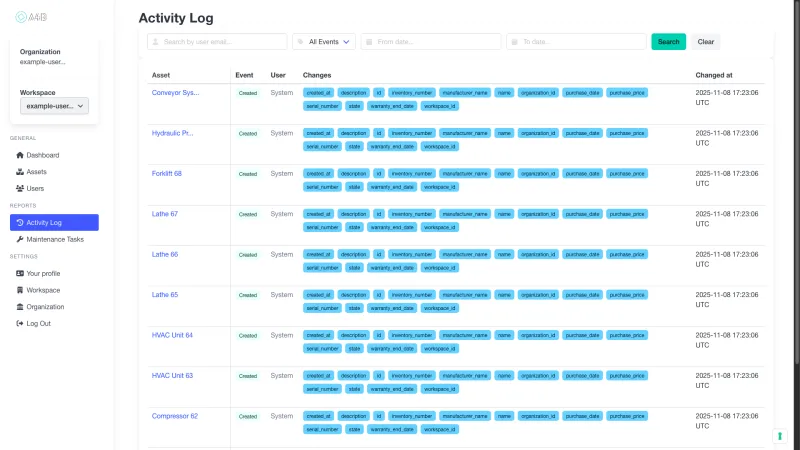Click the Clear filters button
Viewport: 800px width, 450px height.
click(706, 42)
